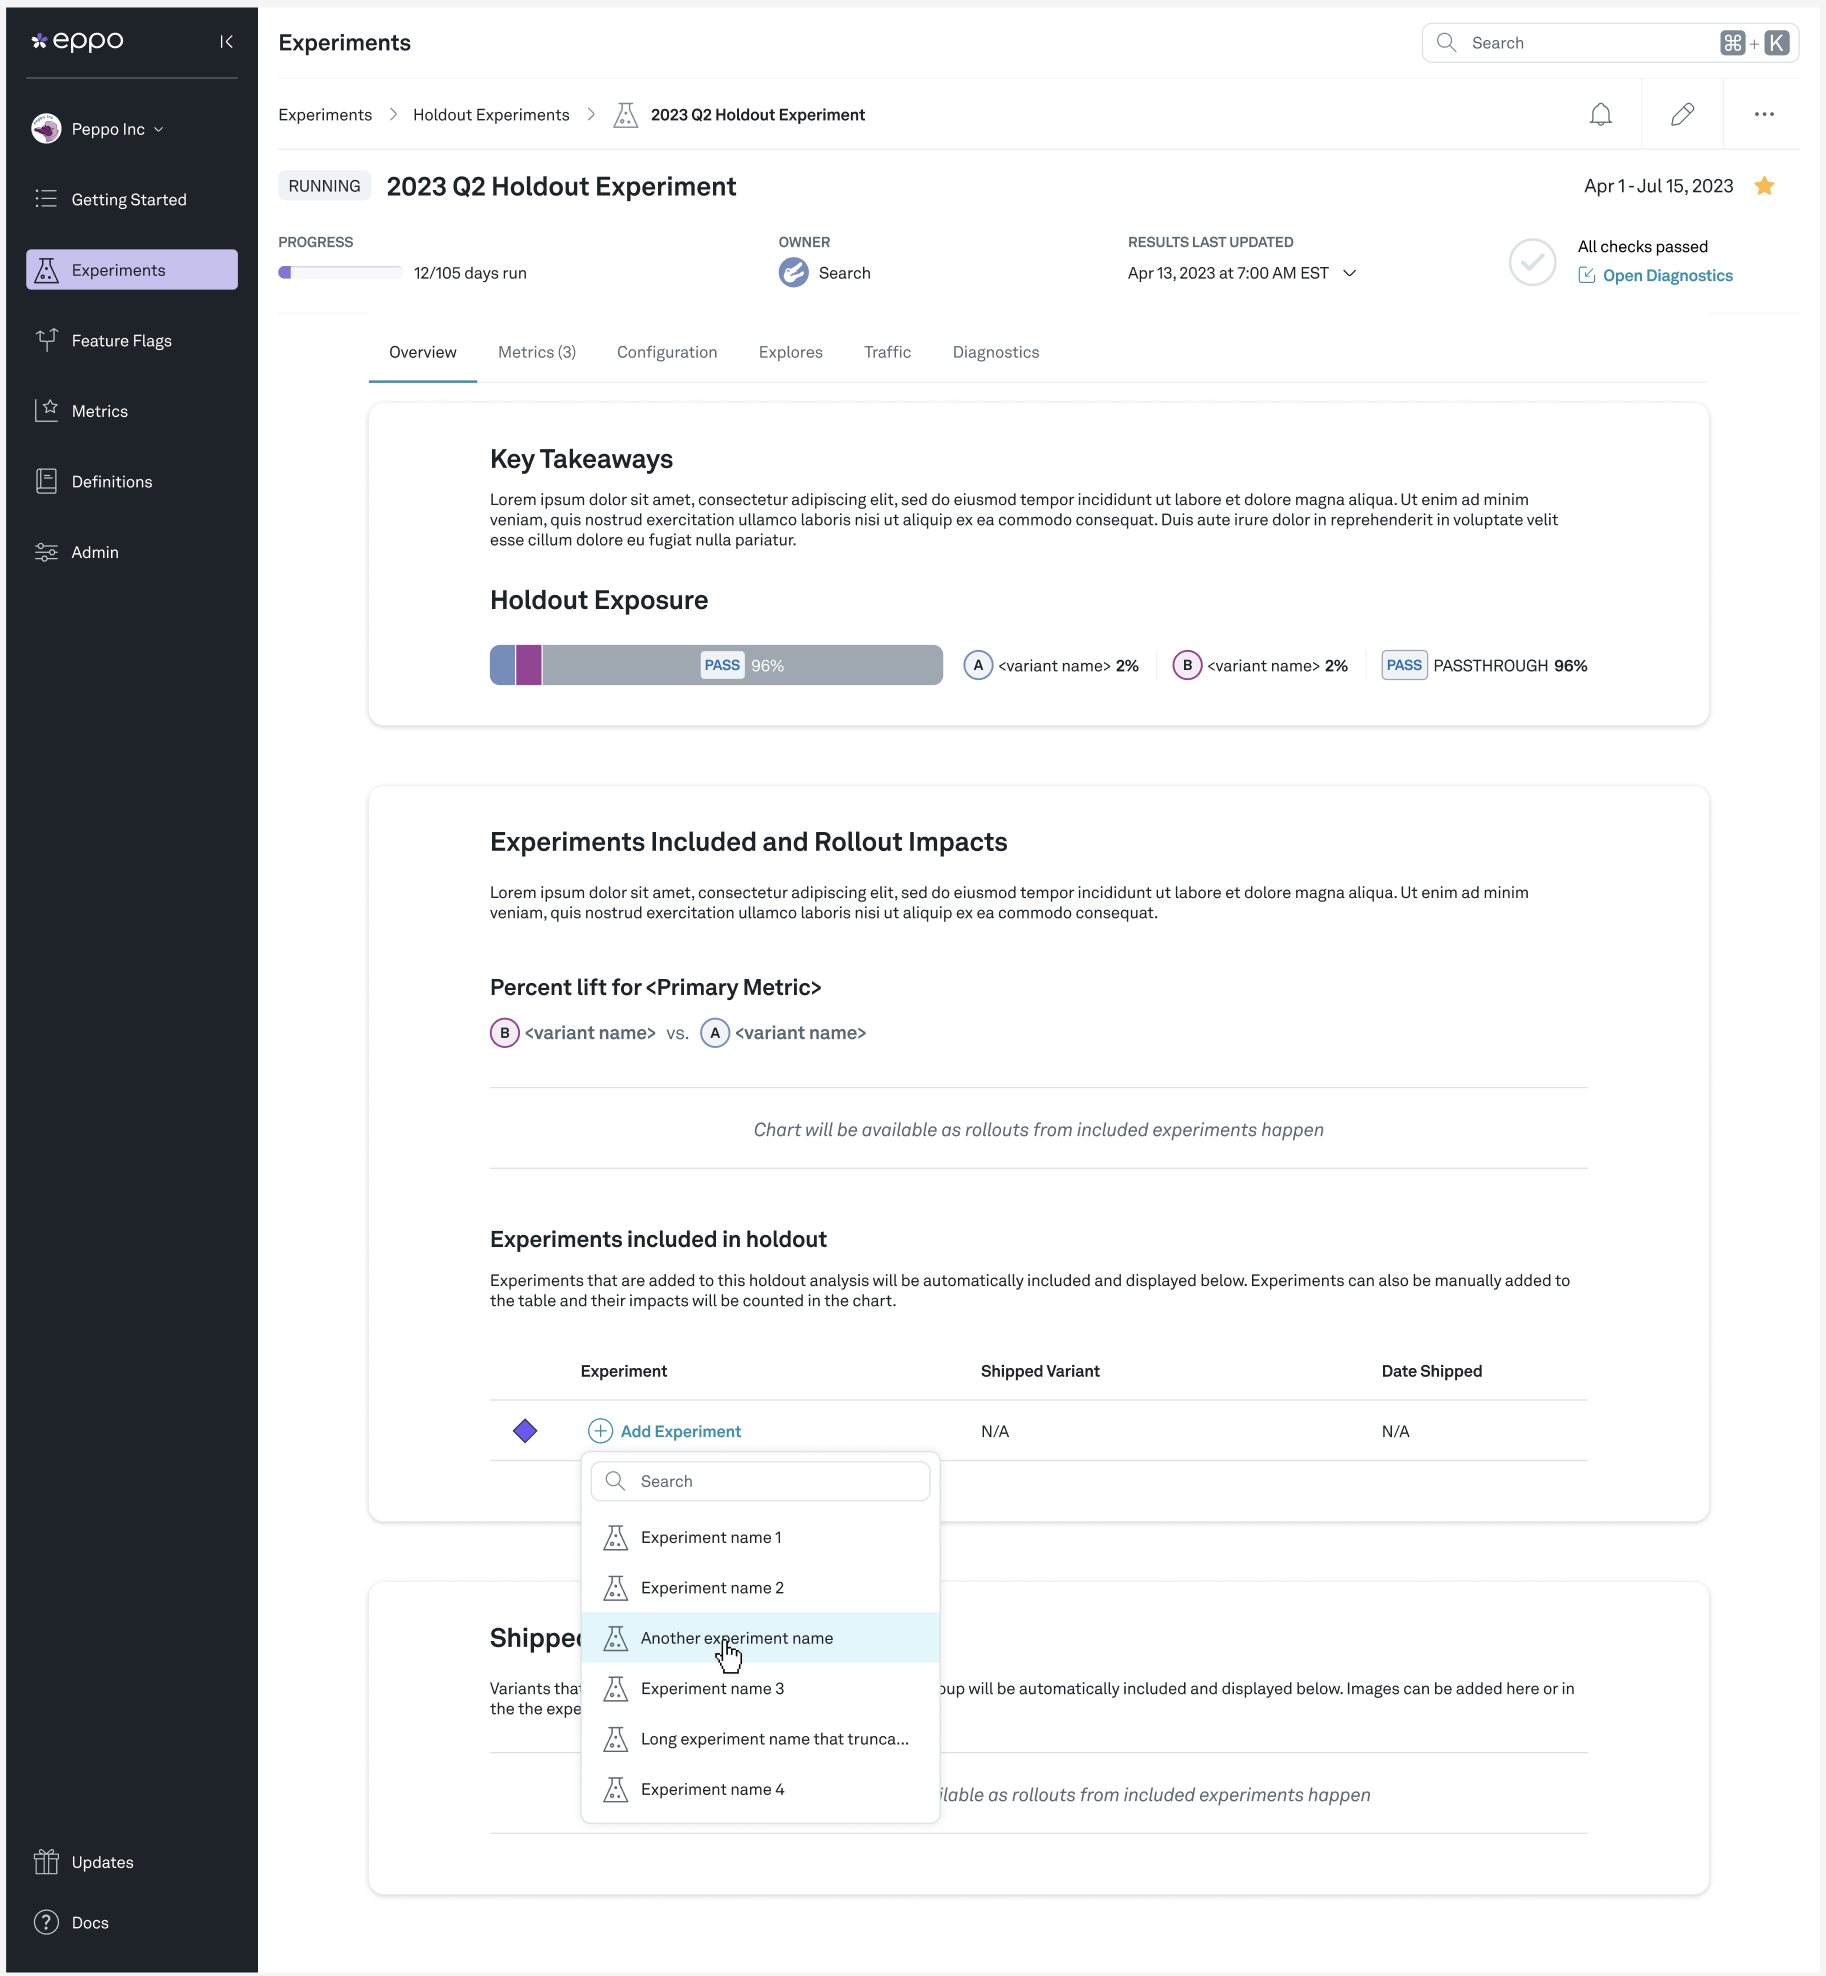The image size is (1826, 1976).
Task: Click the experiment progress bar
Action: [340, 271]
